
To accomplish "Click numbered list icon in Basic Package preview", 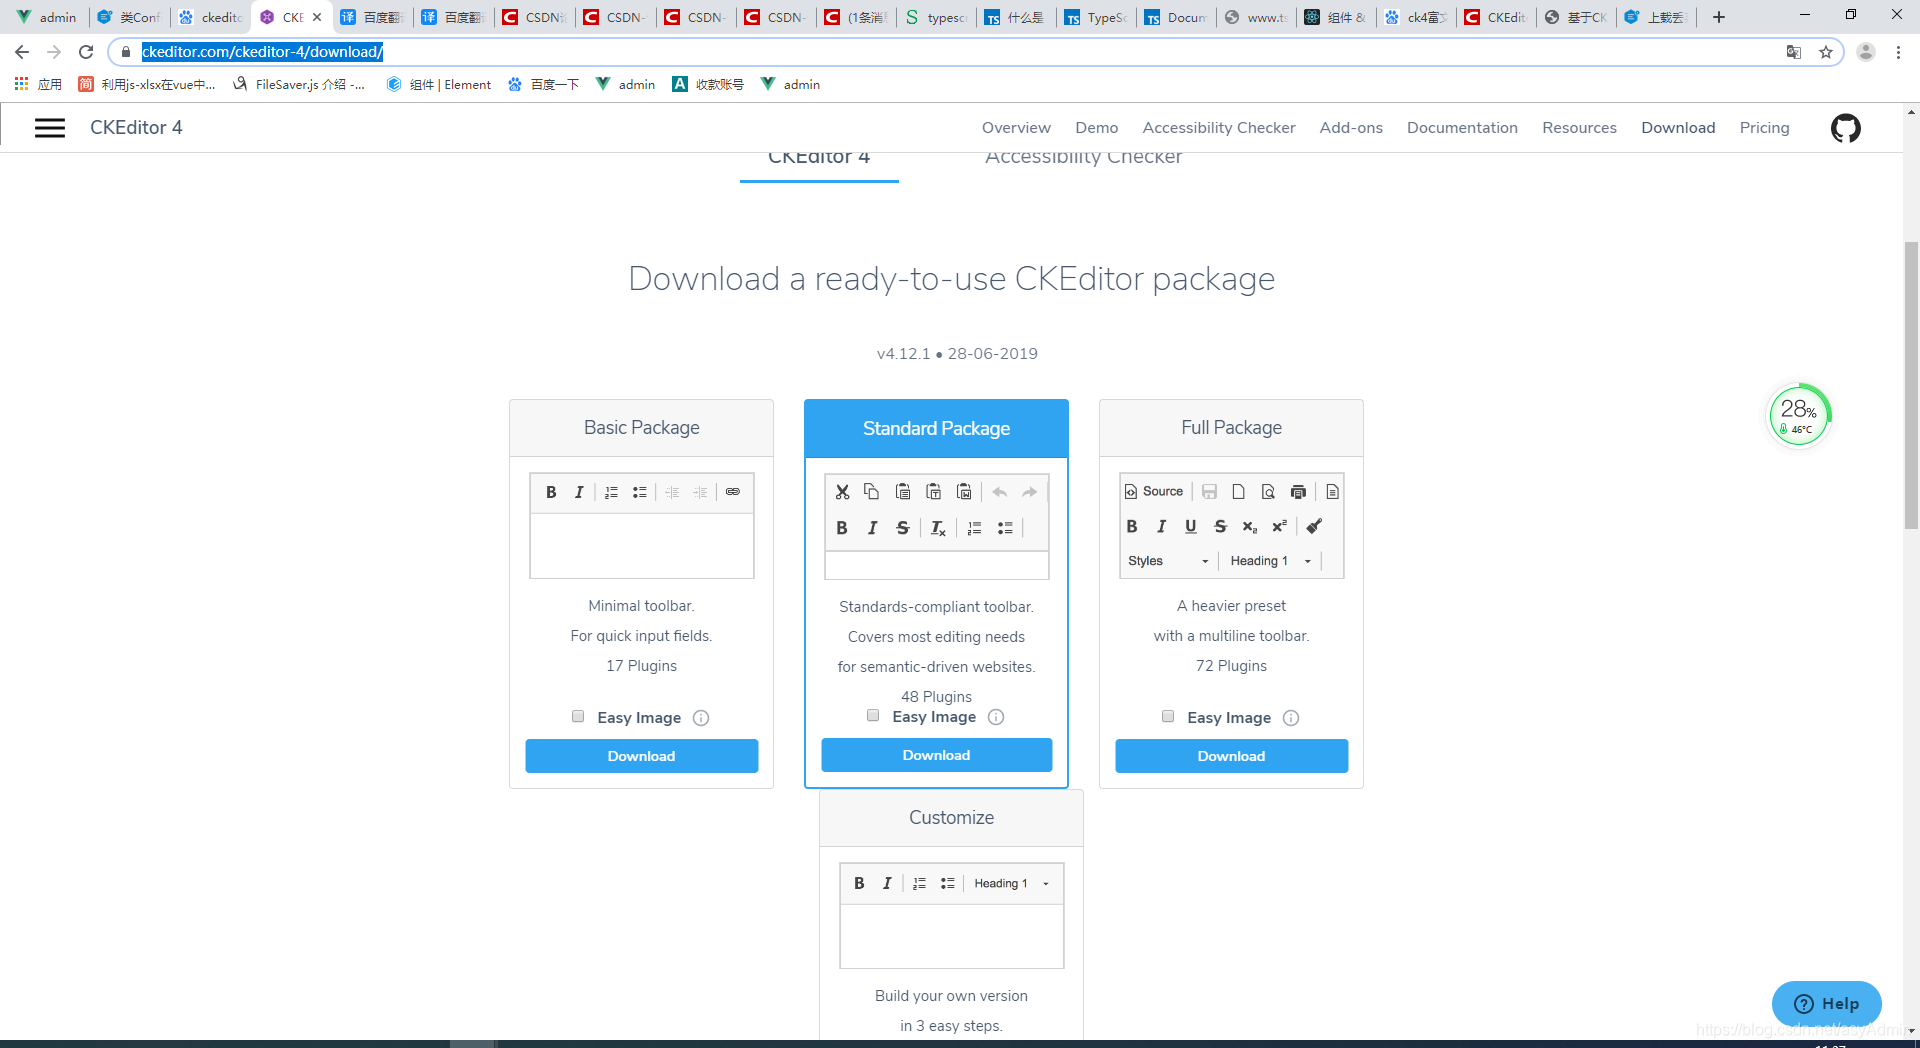I will click(x=611, y=492).
